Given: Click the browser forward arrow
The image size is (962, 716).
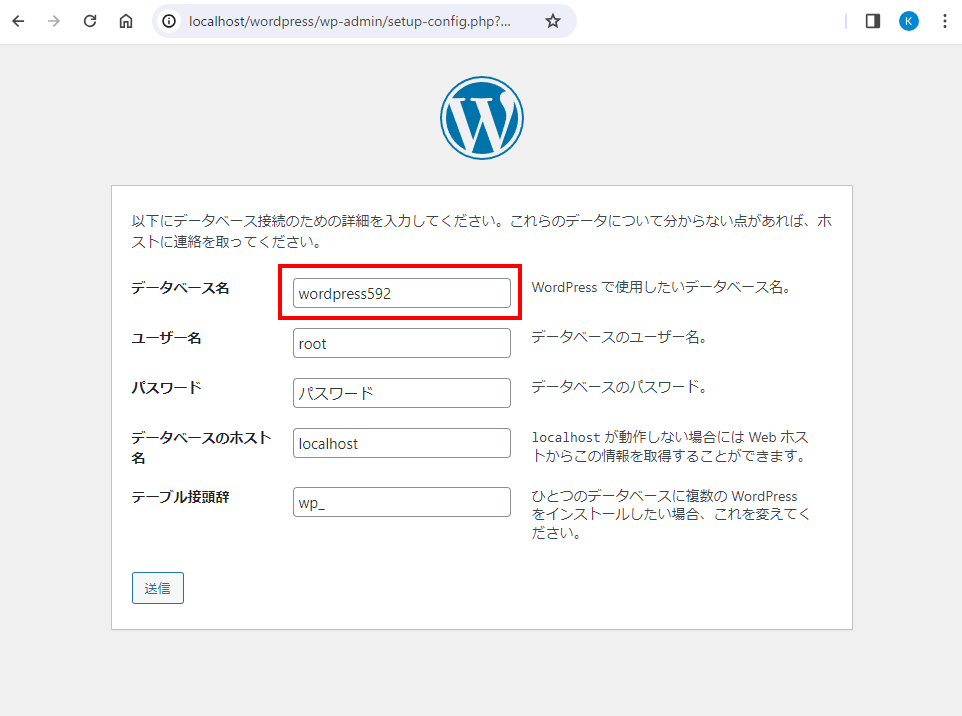Looking at the screenshot, I should 54,21.
